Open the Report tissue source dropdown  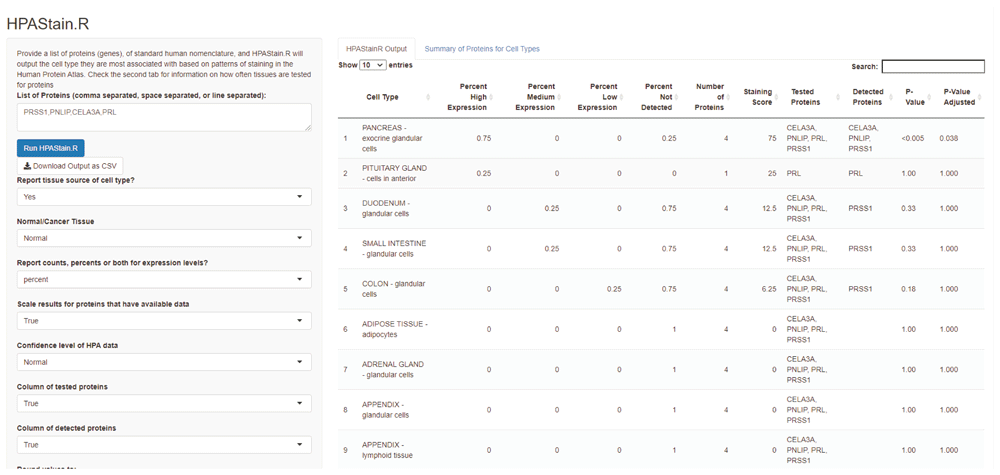point(164,197)
